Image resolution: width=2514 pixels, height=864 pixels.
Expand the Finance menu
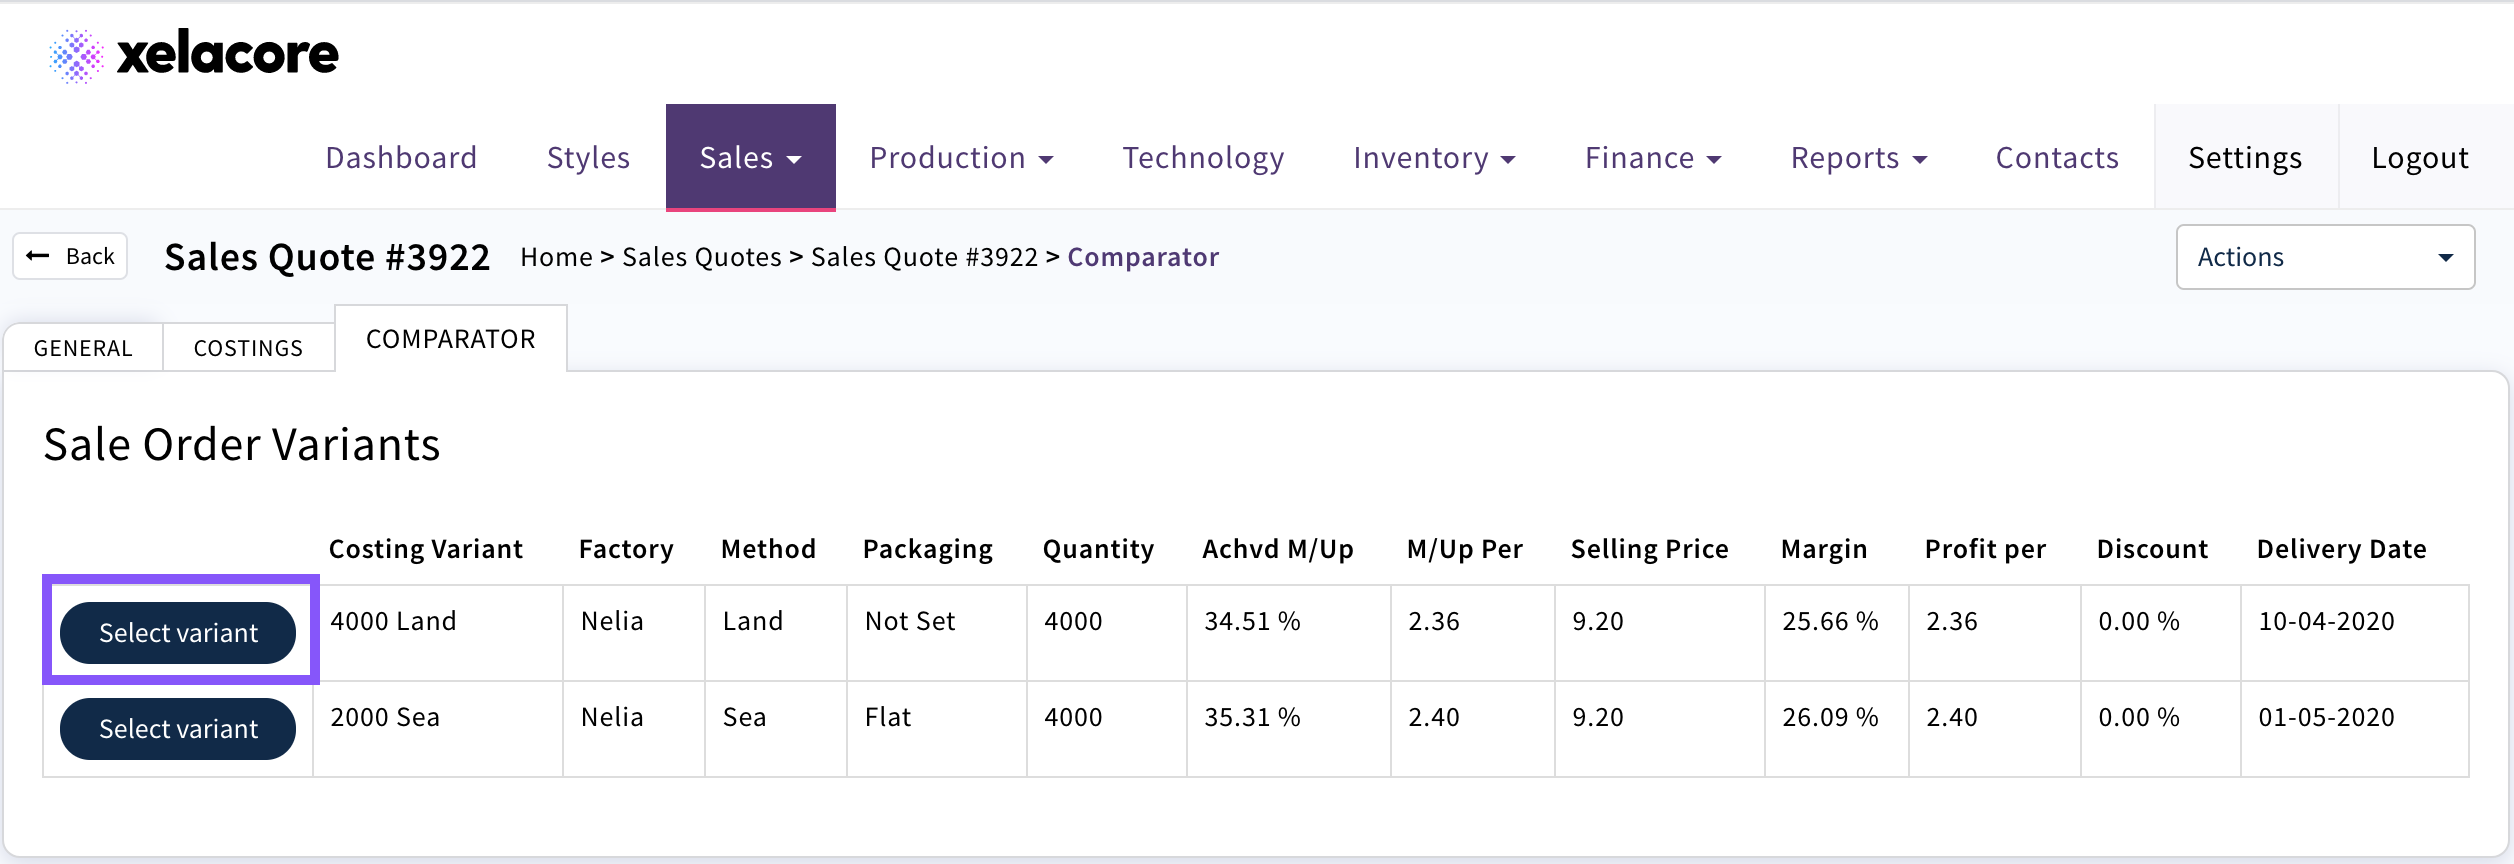click(1652, 158)
